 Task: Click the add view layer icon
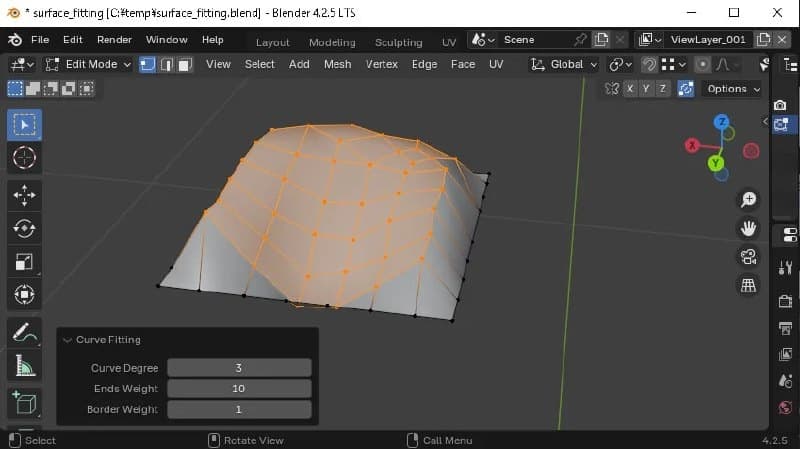[763, 40]
